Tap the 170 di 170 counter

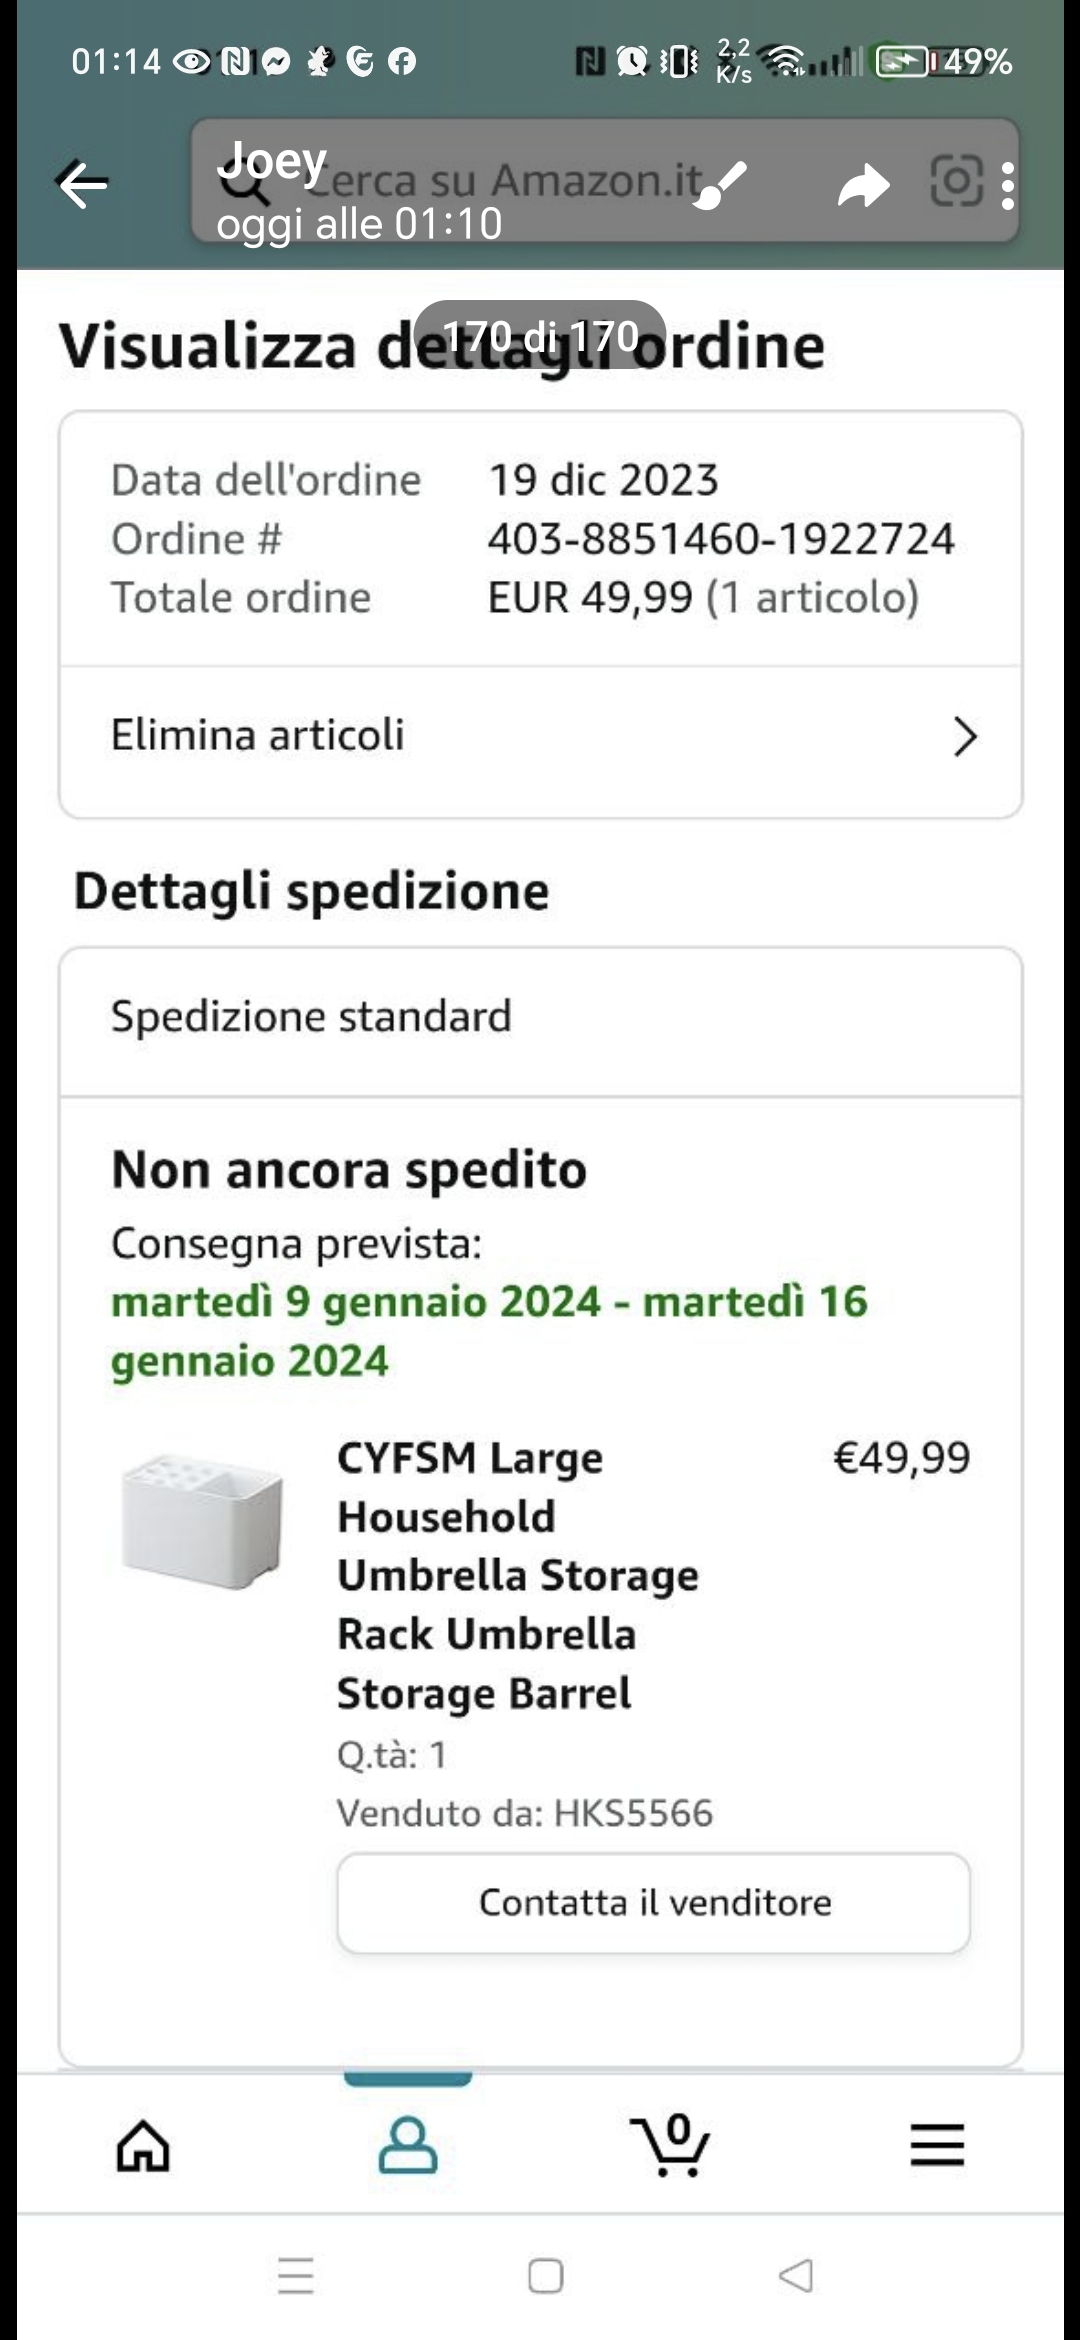point(540,336)
